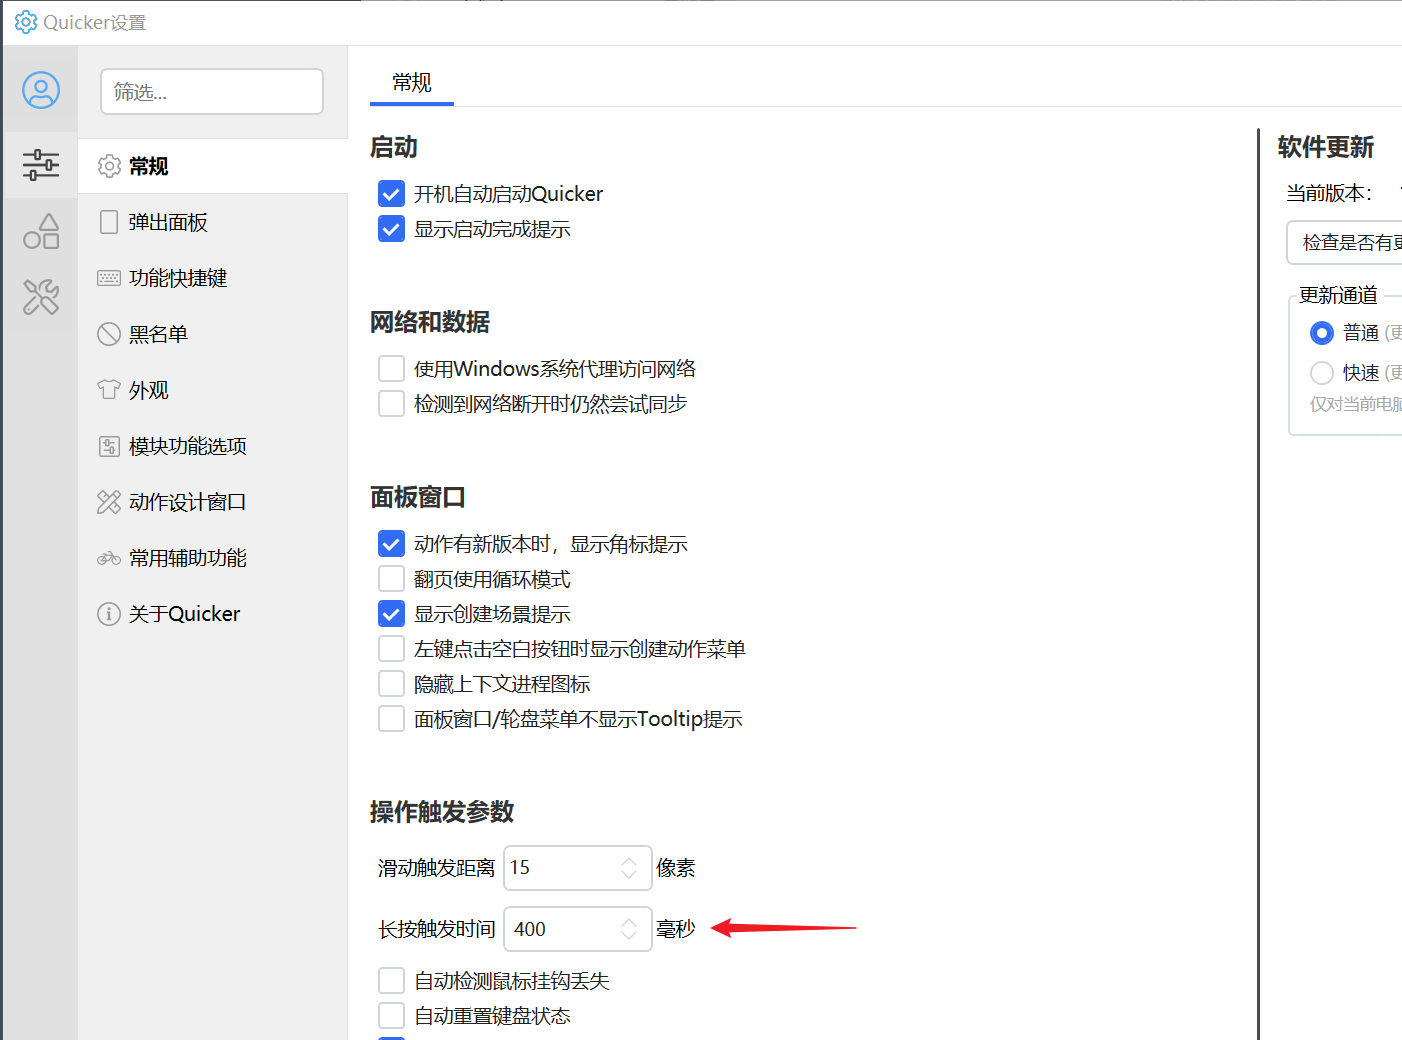Screen dimensions: 1402x1040
Task: Click the 面板窗口 section heading
Action: 418,498
